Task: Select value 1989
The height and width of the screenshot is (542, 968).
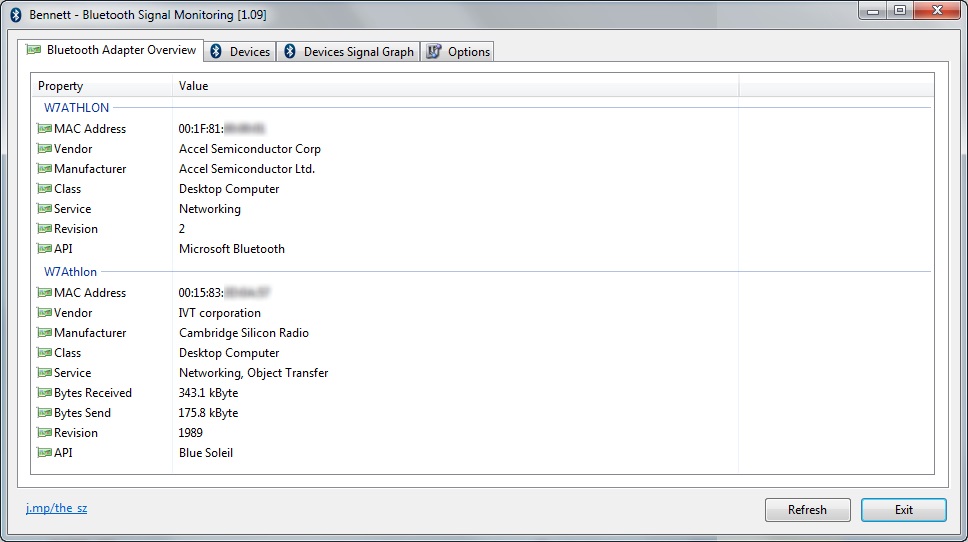Action: pos(191,433)
